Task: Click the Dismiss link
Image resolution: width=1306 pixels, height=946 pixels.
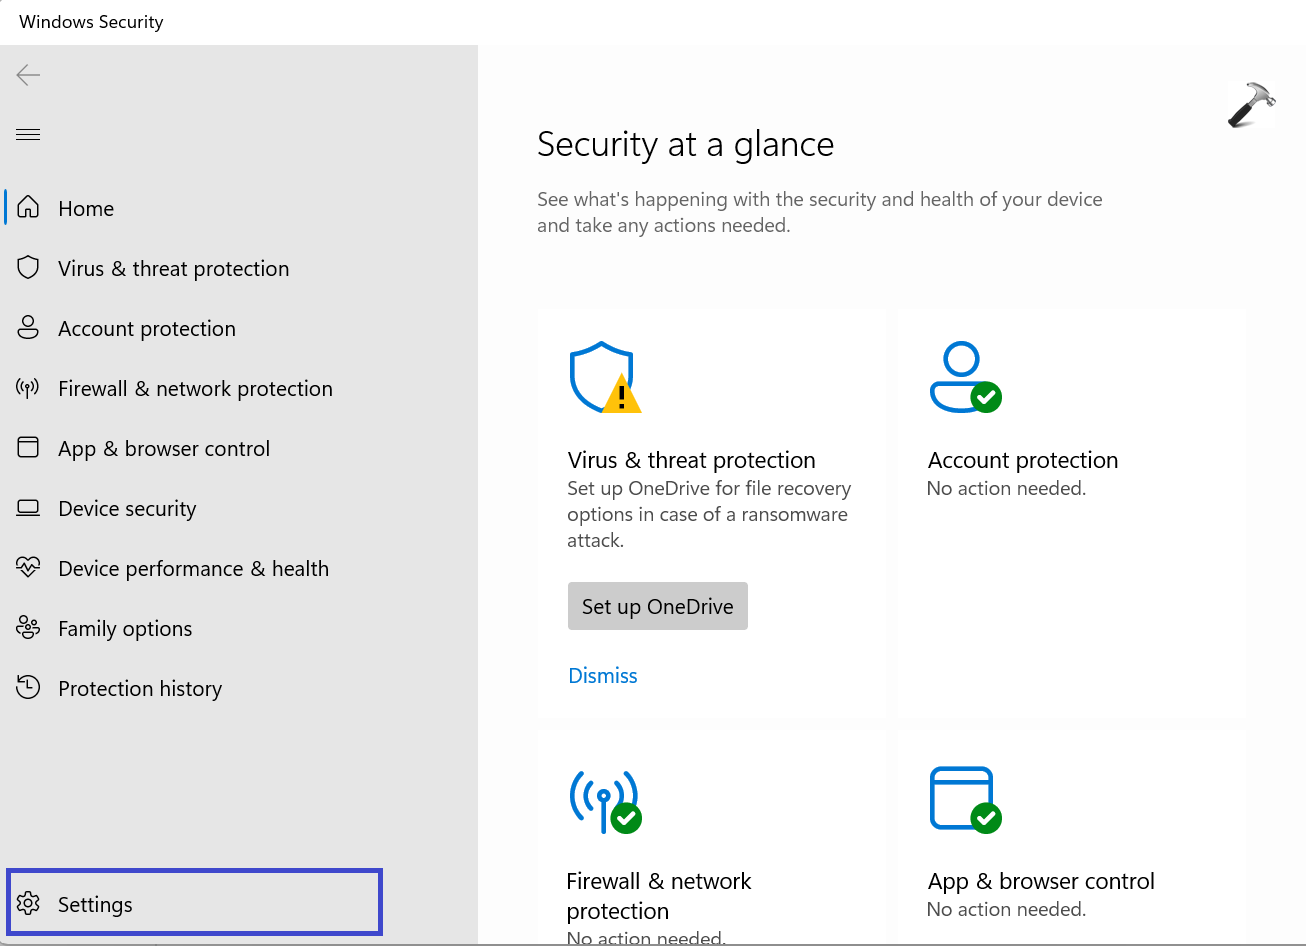Action: tap(602, 676)
